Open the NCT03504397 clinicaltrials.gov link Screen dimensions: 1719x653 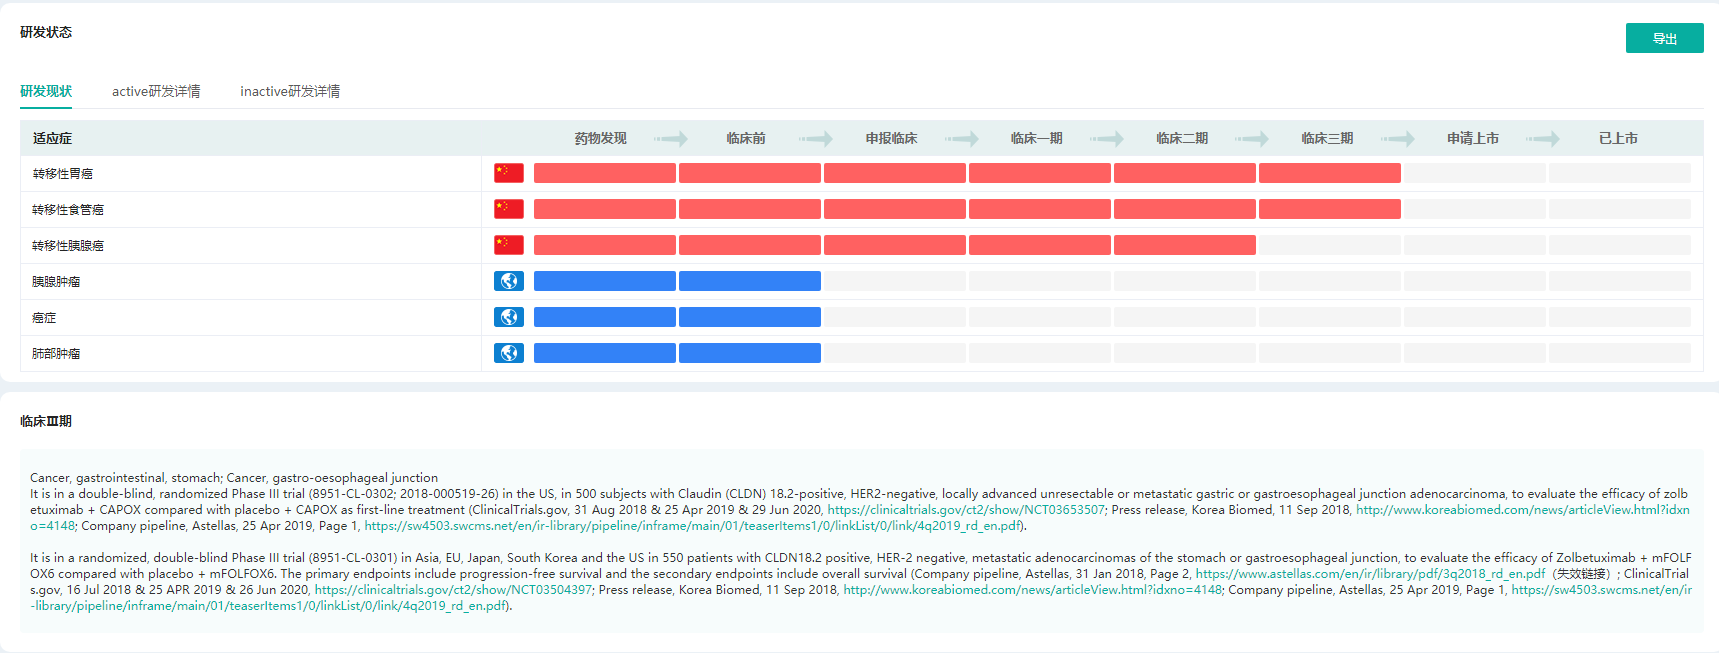point(453,590)
